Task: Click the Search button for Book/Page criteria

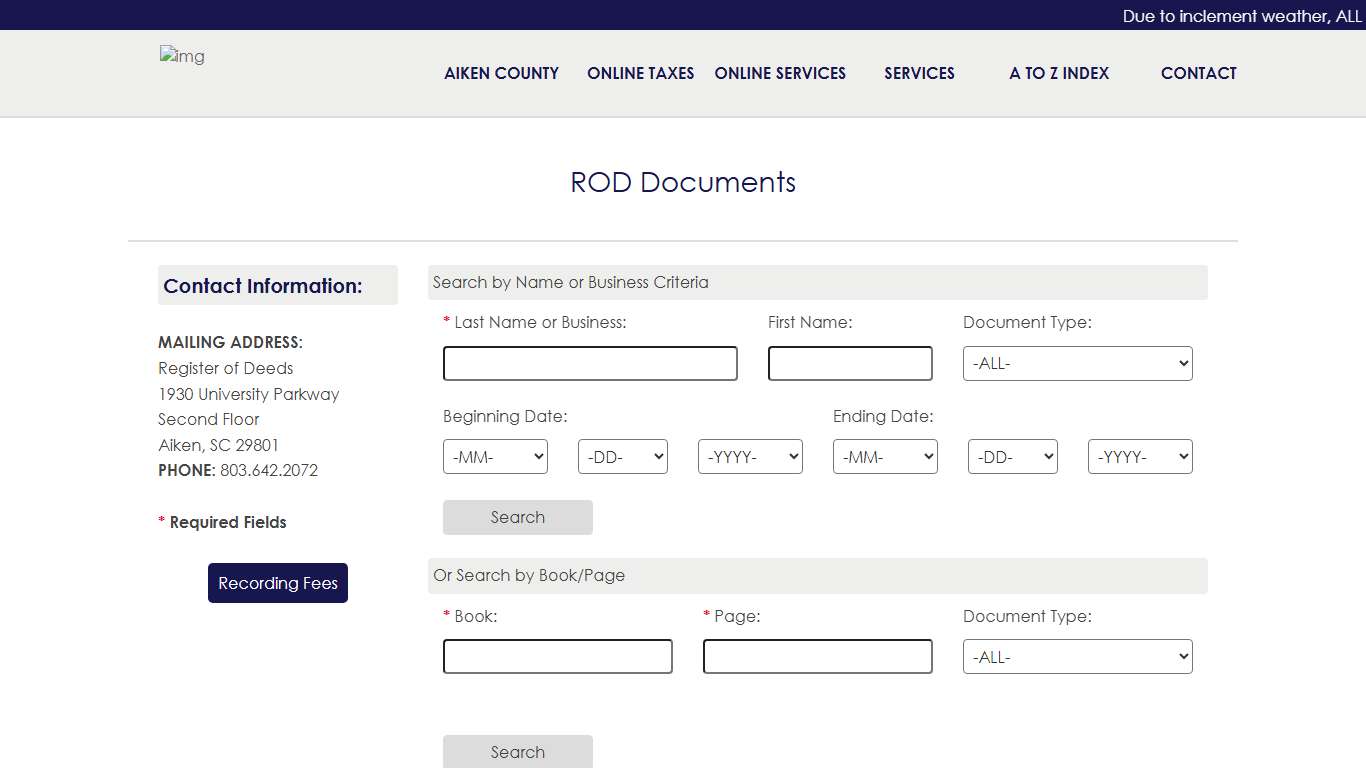Action: coord(517,751)
